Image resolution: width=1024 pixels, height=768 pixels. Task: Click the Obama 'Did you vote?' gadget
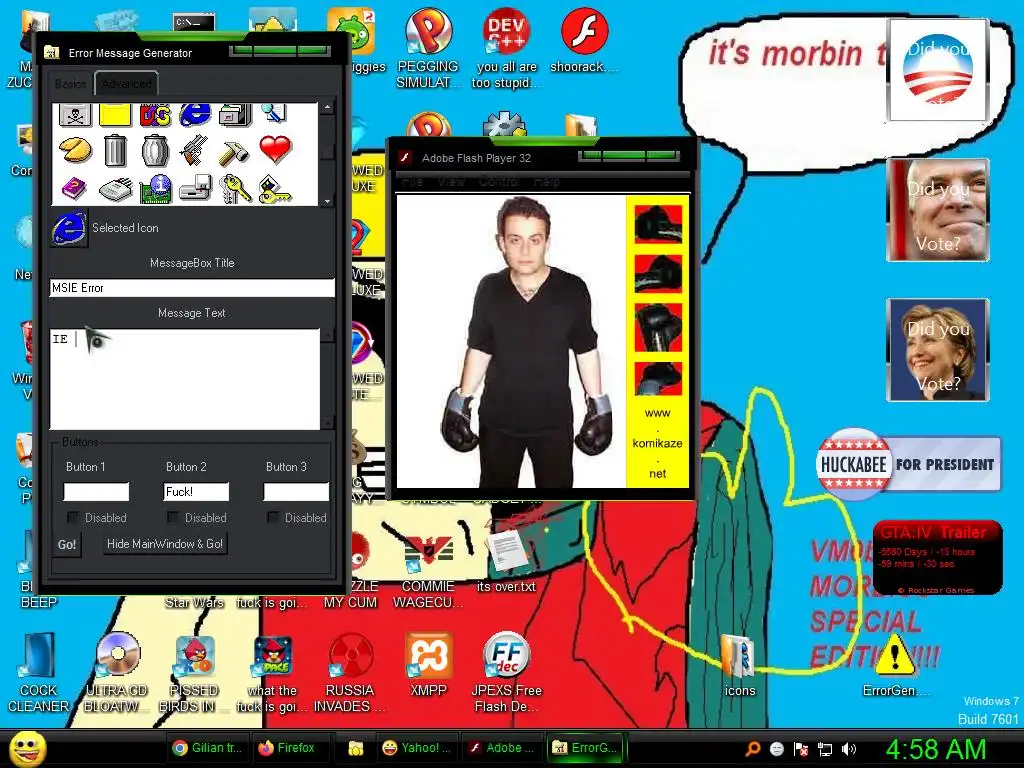pyautogui.click(x=938, y=70)
